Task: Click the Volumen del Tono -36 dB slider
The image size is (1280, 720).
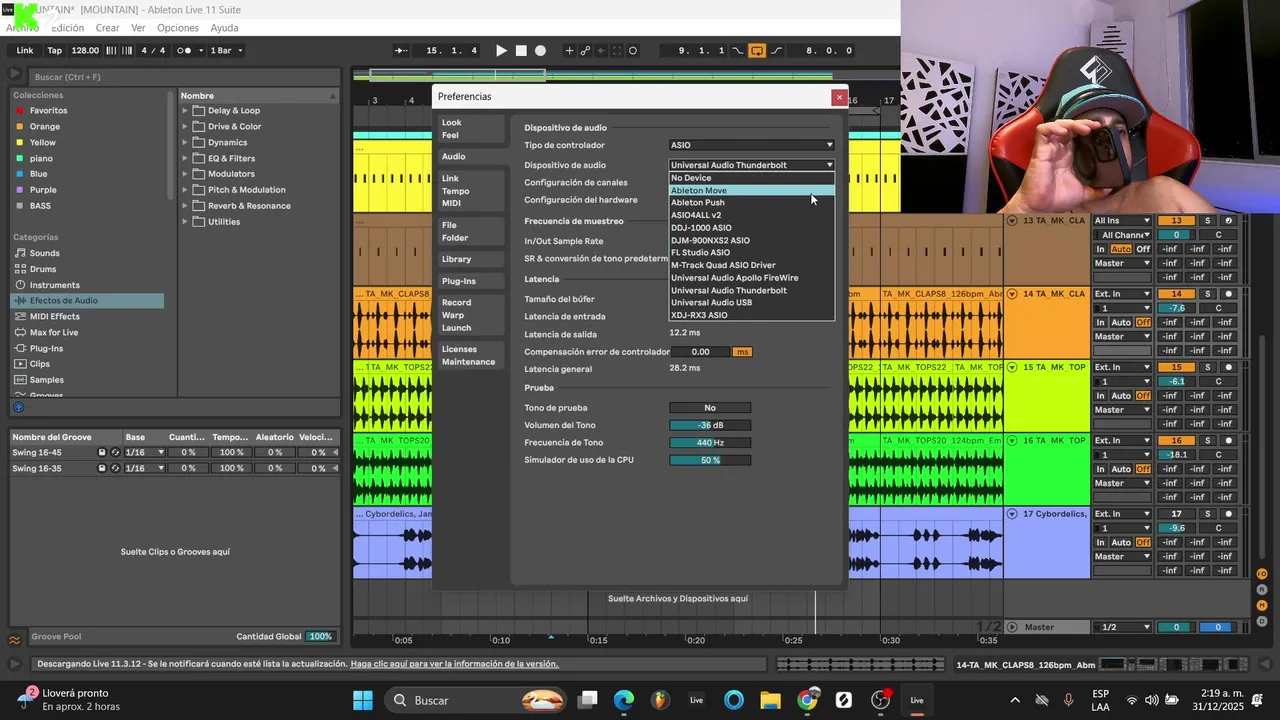Action: tap(710, 425)
